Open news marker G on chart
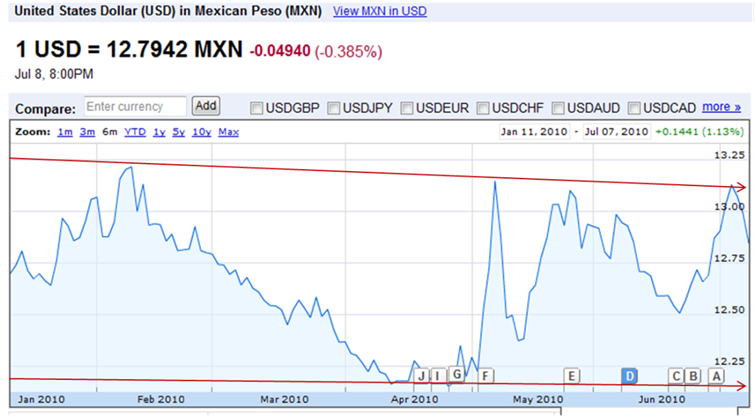The image size is (756, 417). point(457,374)
